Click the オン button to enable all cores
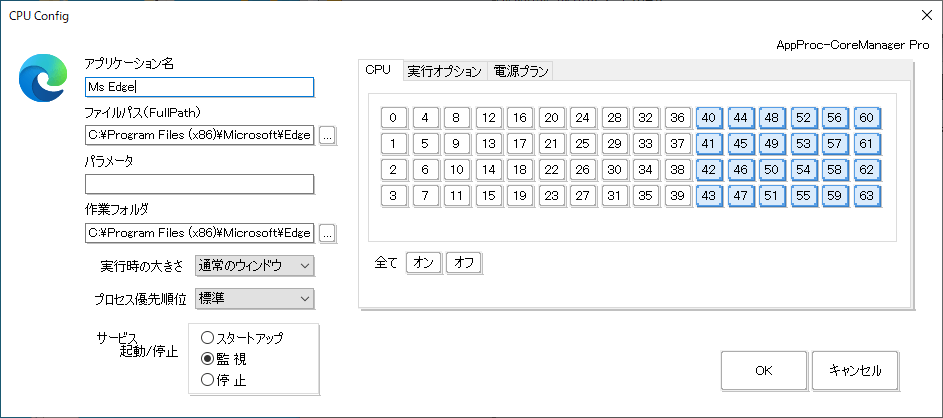Viewport: 943px width, 418px height. (x=423, y=263)
